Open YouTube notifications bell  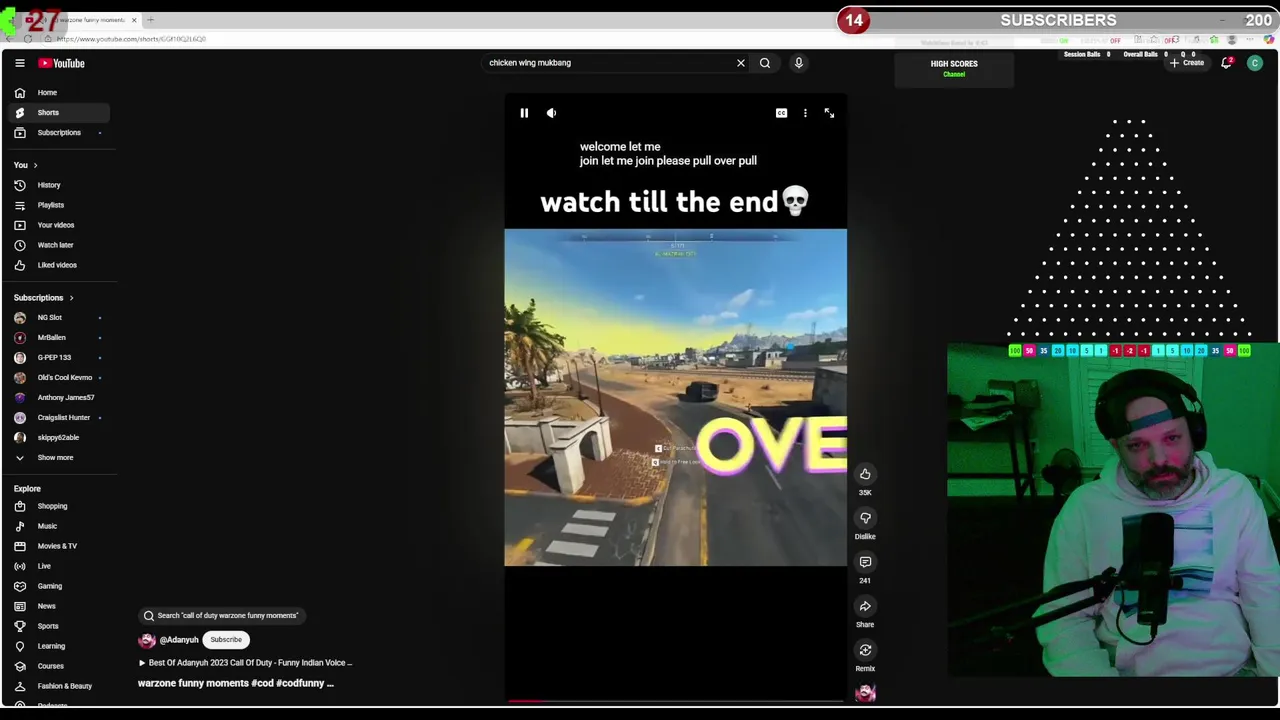coord(1226,63)
